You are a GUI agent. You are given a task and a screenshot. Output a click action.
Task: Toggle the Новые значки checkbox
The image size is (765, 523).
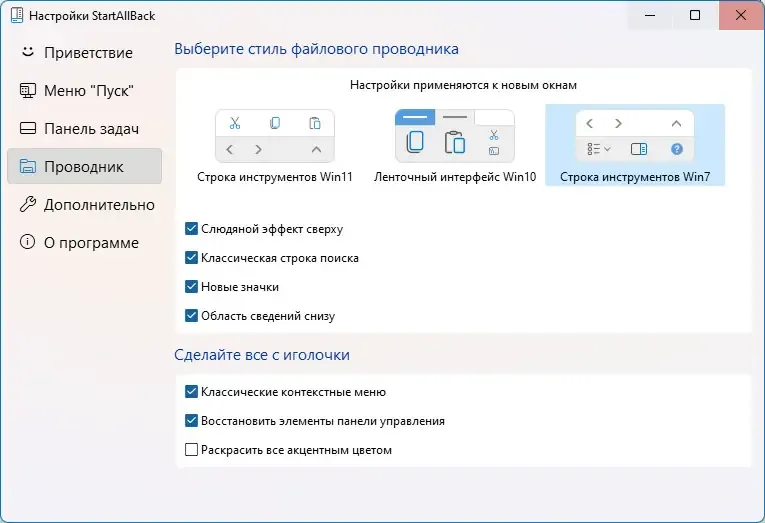tap(191, 286)
